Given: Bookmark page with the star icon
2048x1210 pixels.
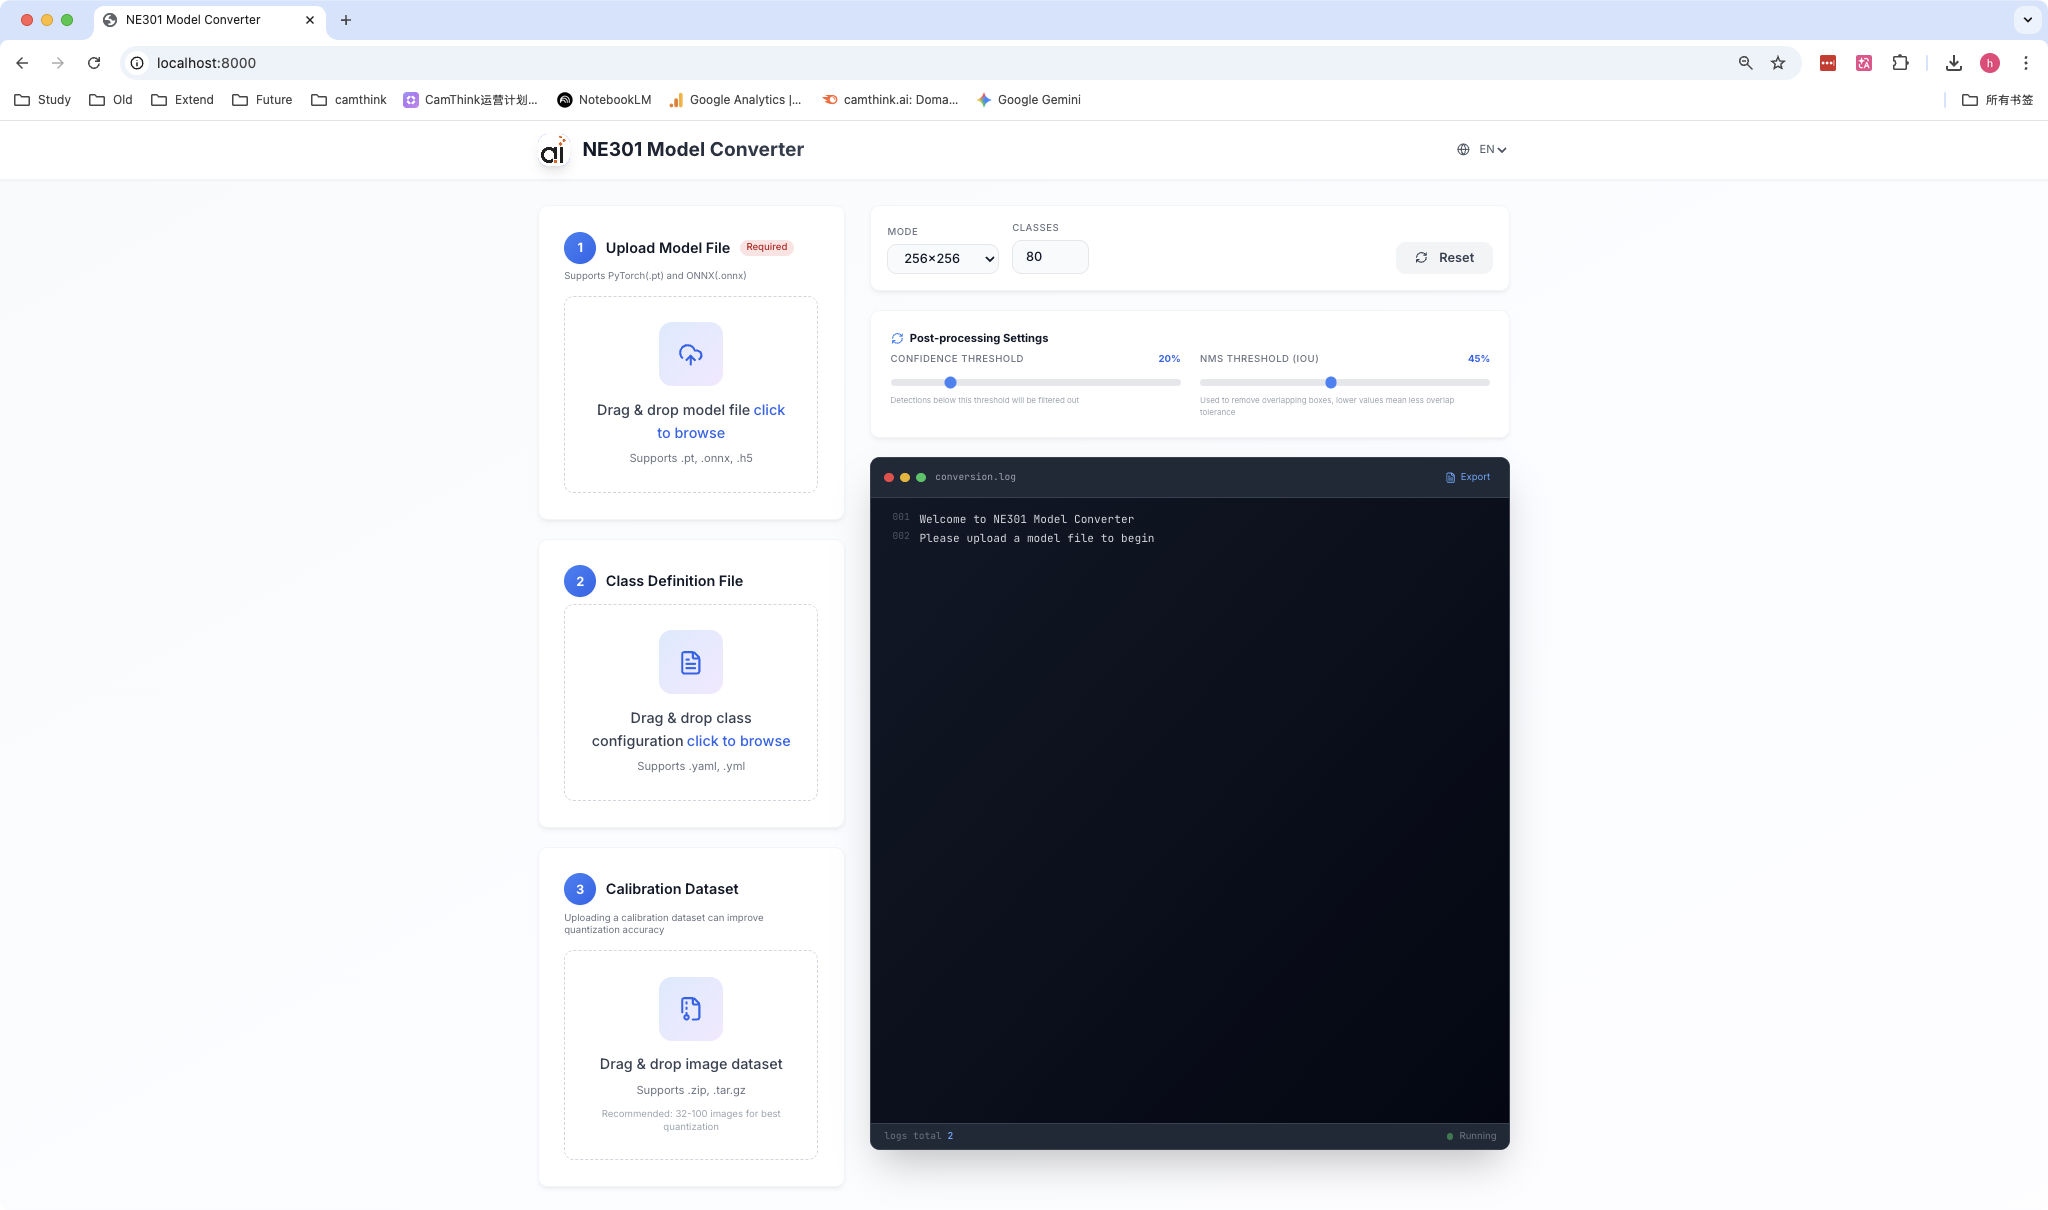Looking at the screenshot, I should coord(1778,63).
